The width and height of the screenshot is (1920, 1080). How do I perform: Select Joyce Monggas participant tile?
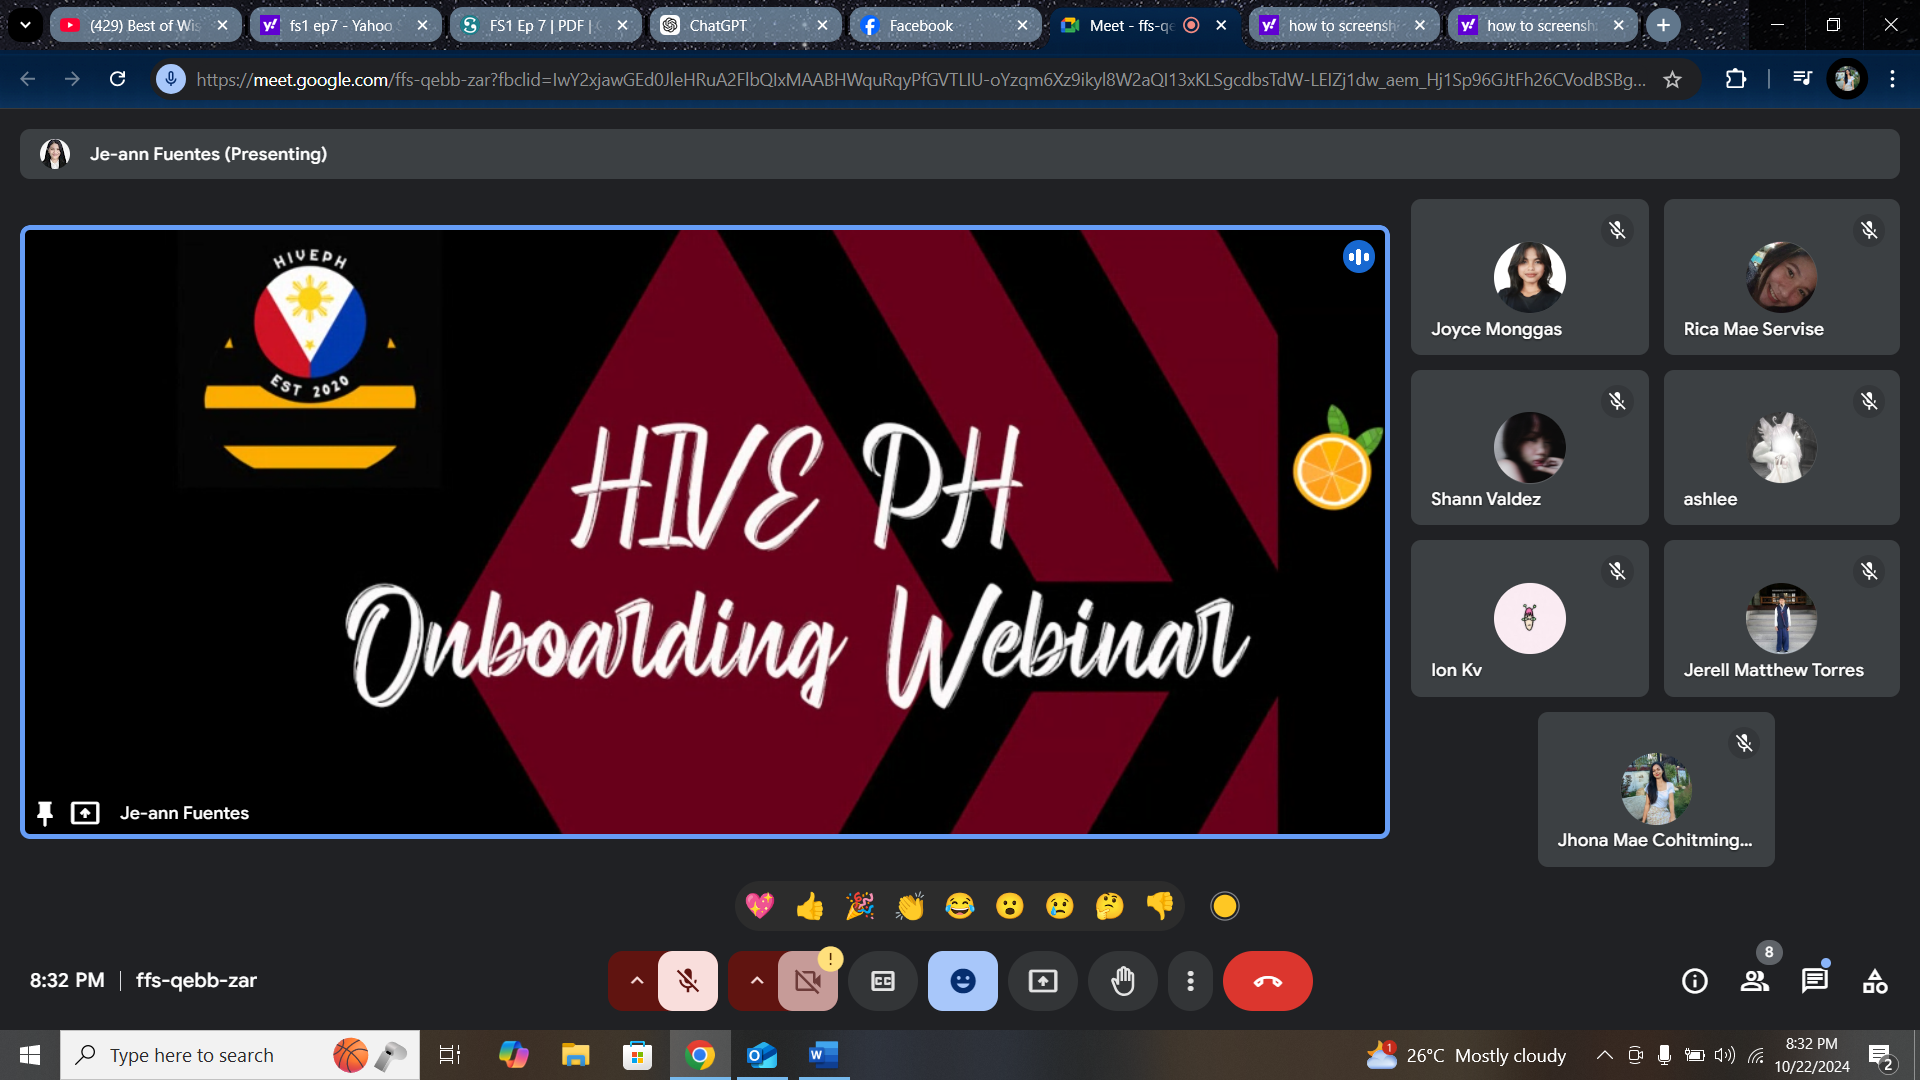click(1529, 277)
